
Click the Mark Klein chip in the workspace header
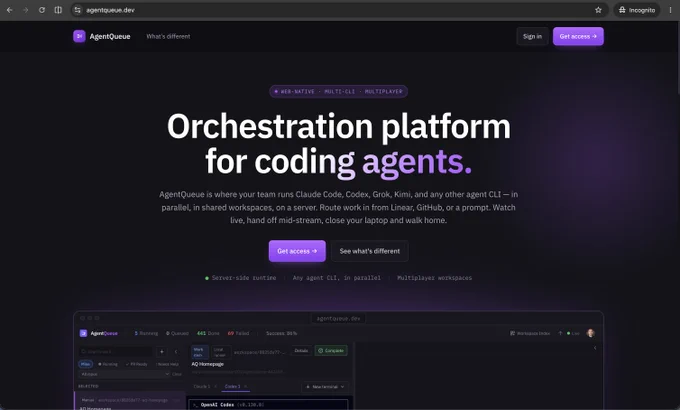(200, 352)
